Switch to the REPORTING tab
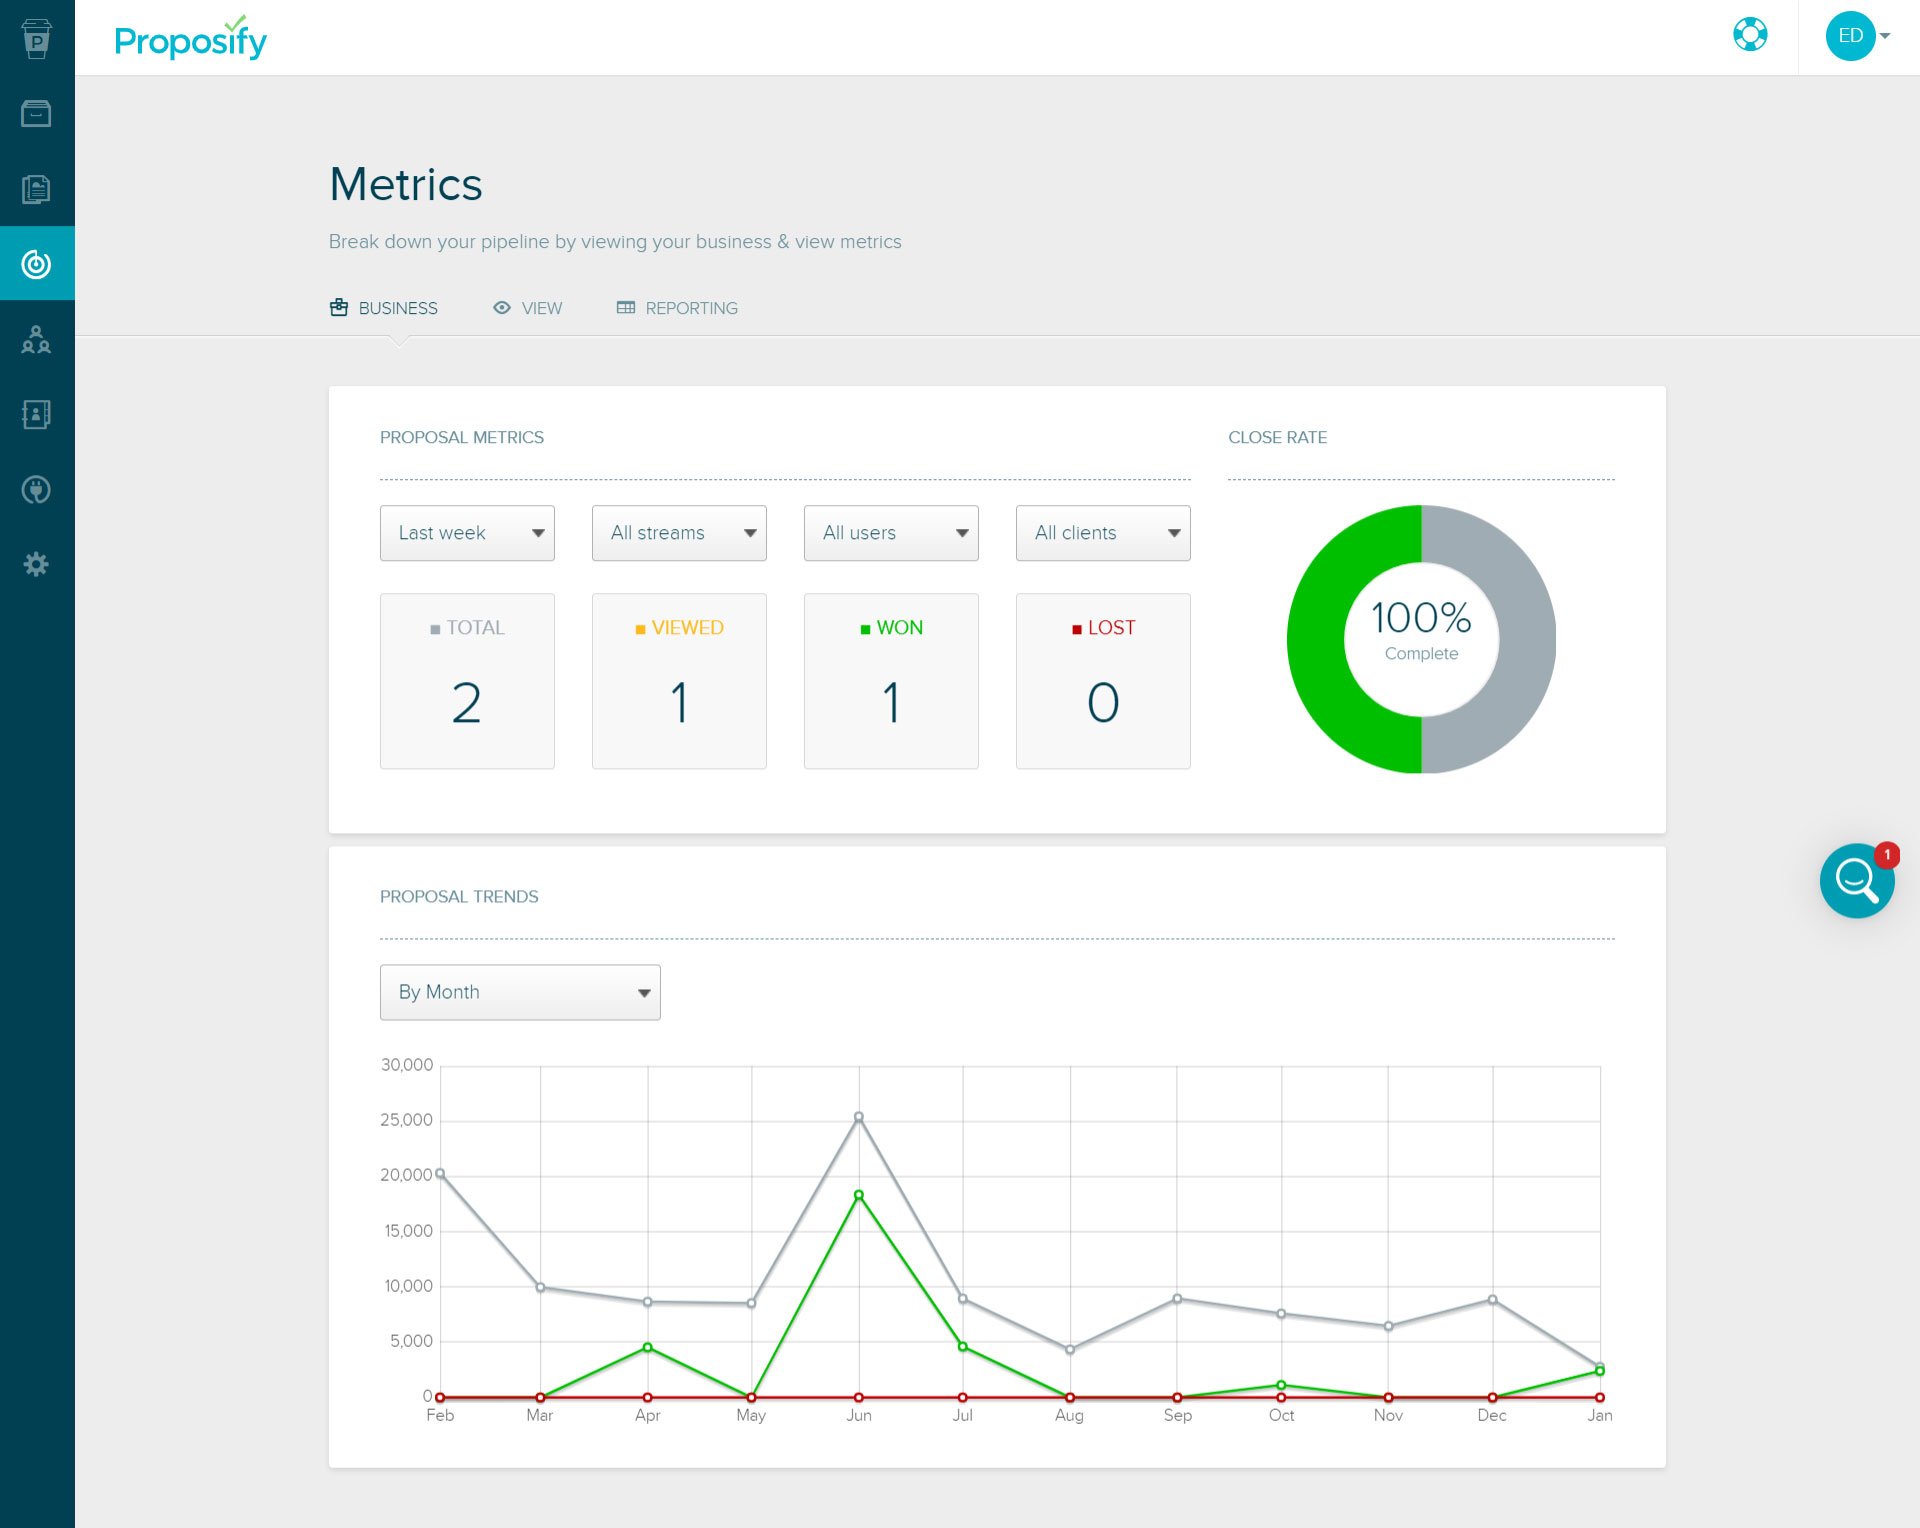Image resolution: width=1920 pixels, height=1528 pixels. (x=690, y=307)
